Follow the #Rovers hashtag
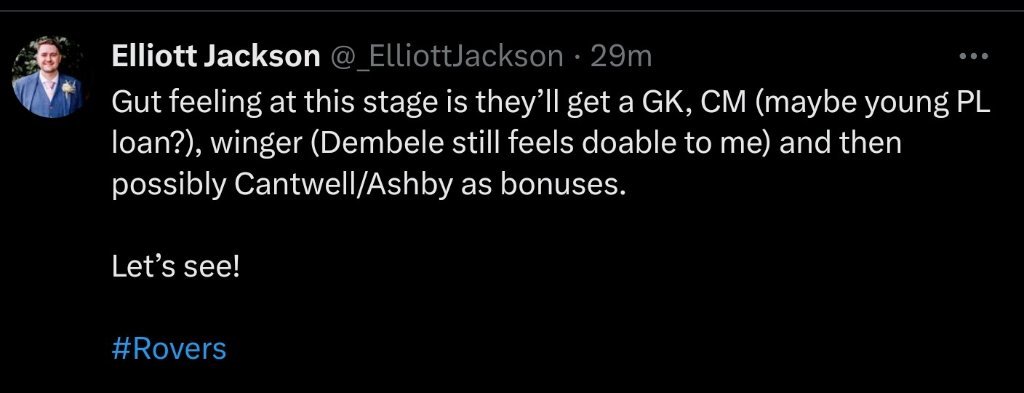This screenshot has width=1024, height=393. coord(169,349)
